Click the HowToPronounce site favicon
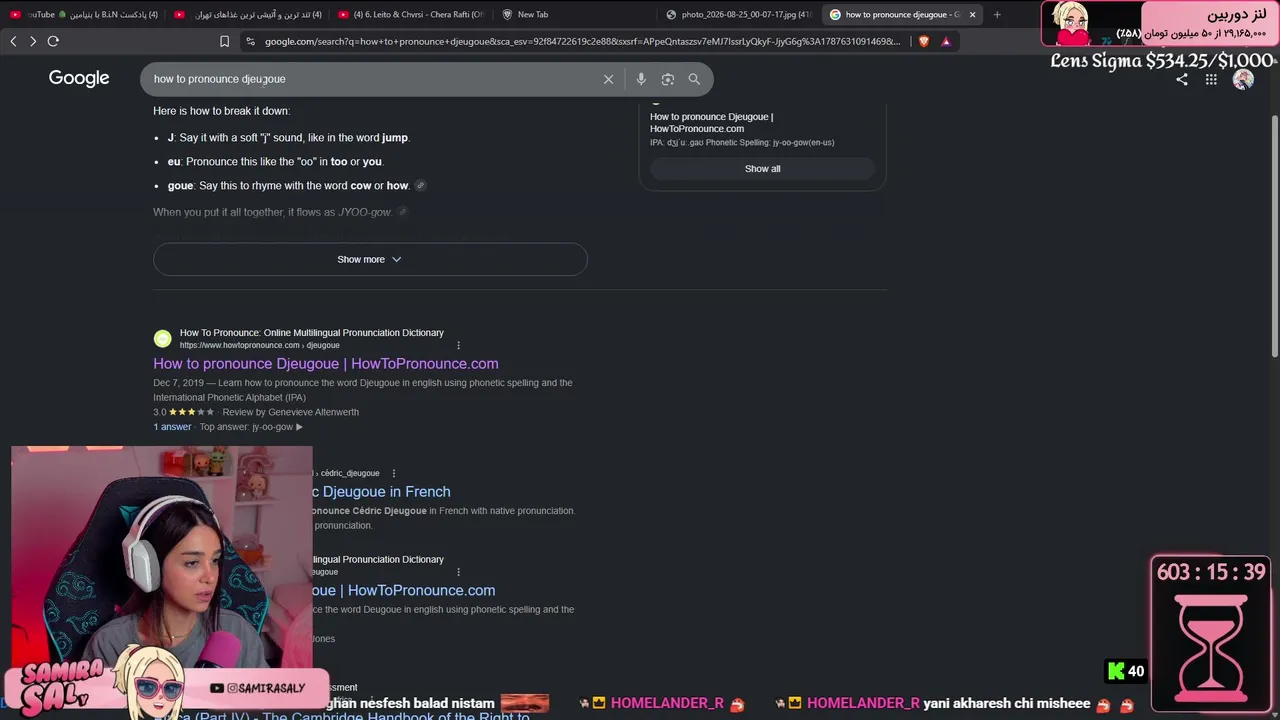Screen dimensions: 1280x720 coord(162,339)
